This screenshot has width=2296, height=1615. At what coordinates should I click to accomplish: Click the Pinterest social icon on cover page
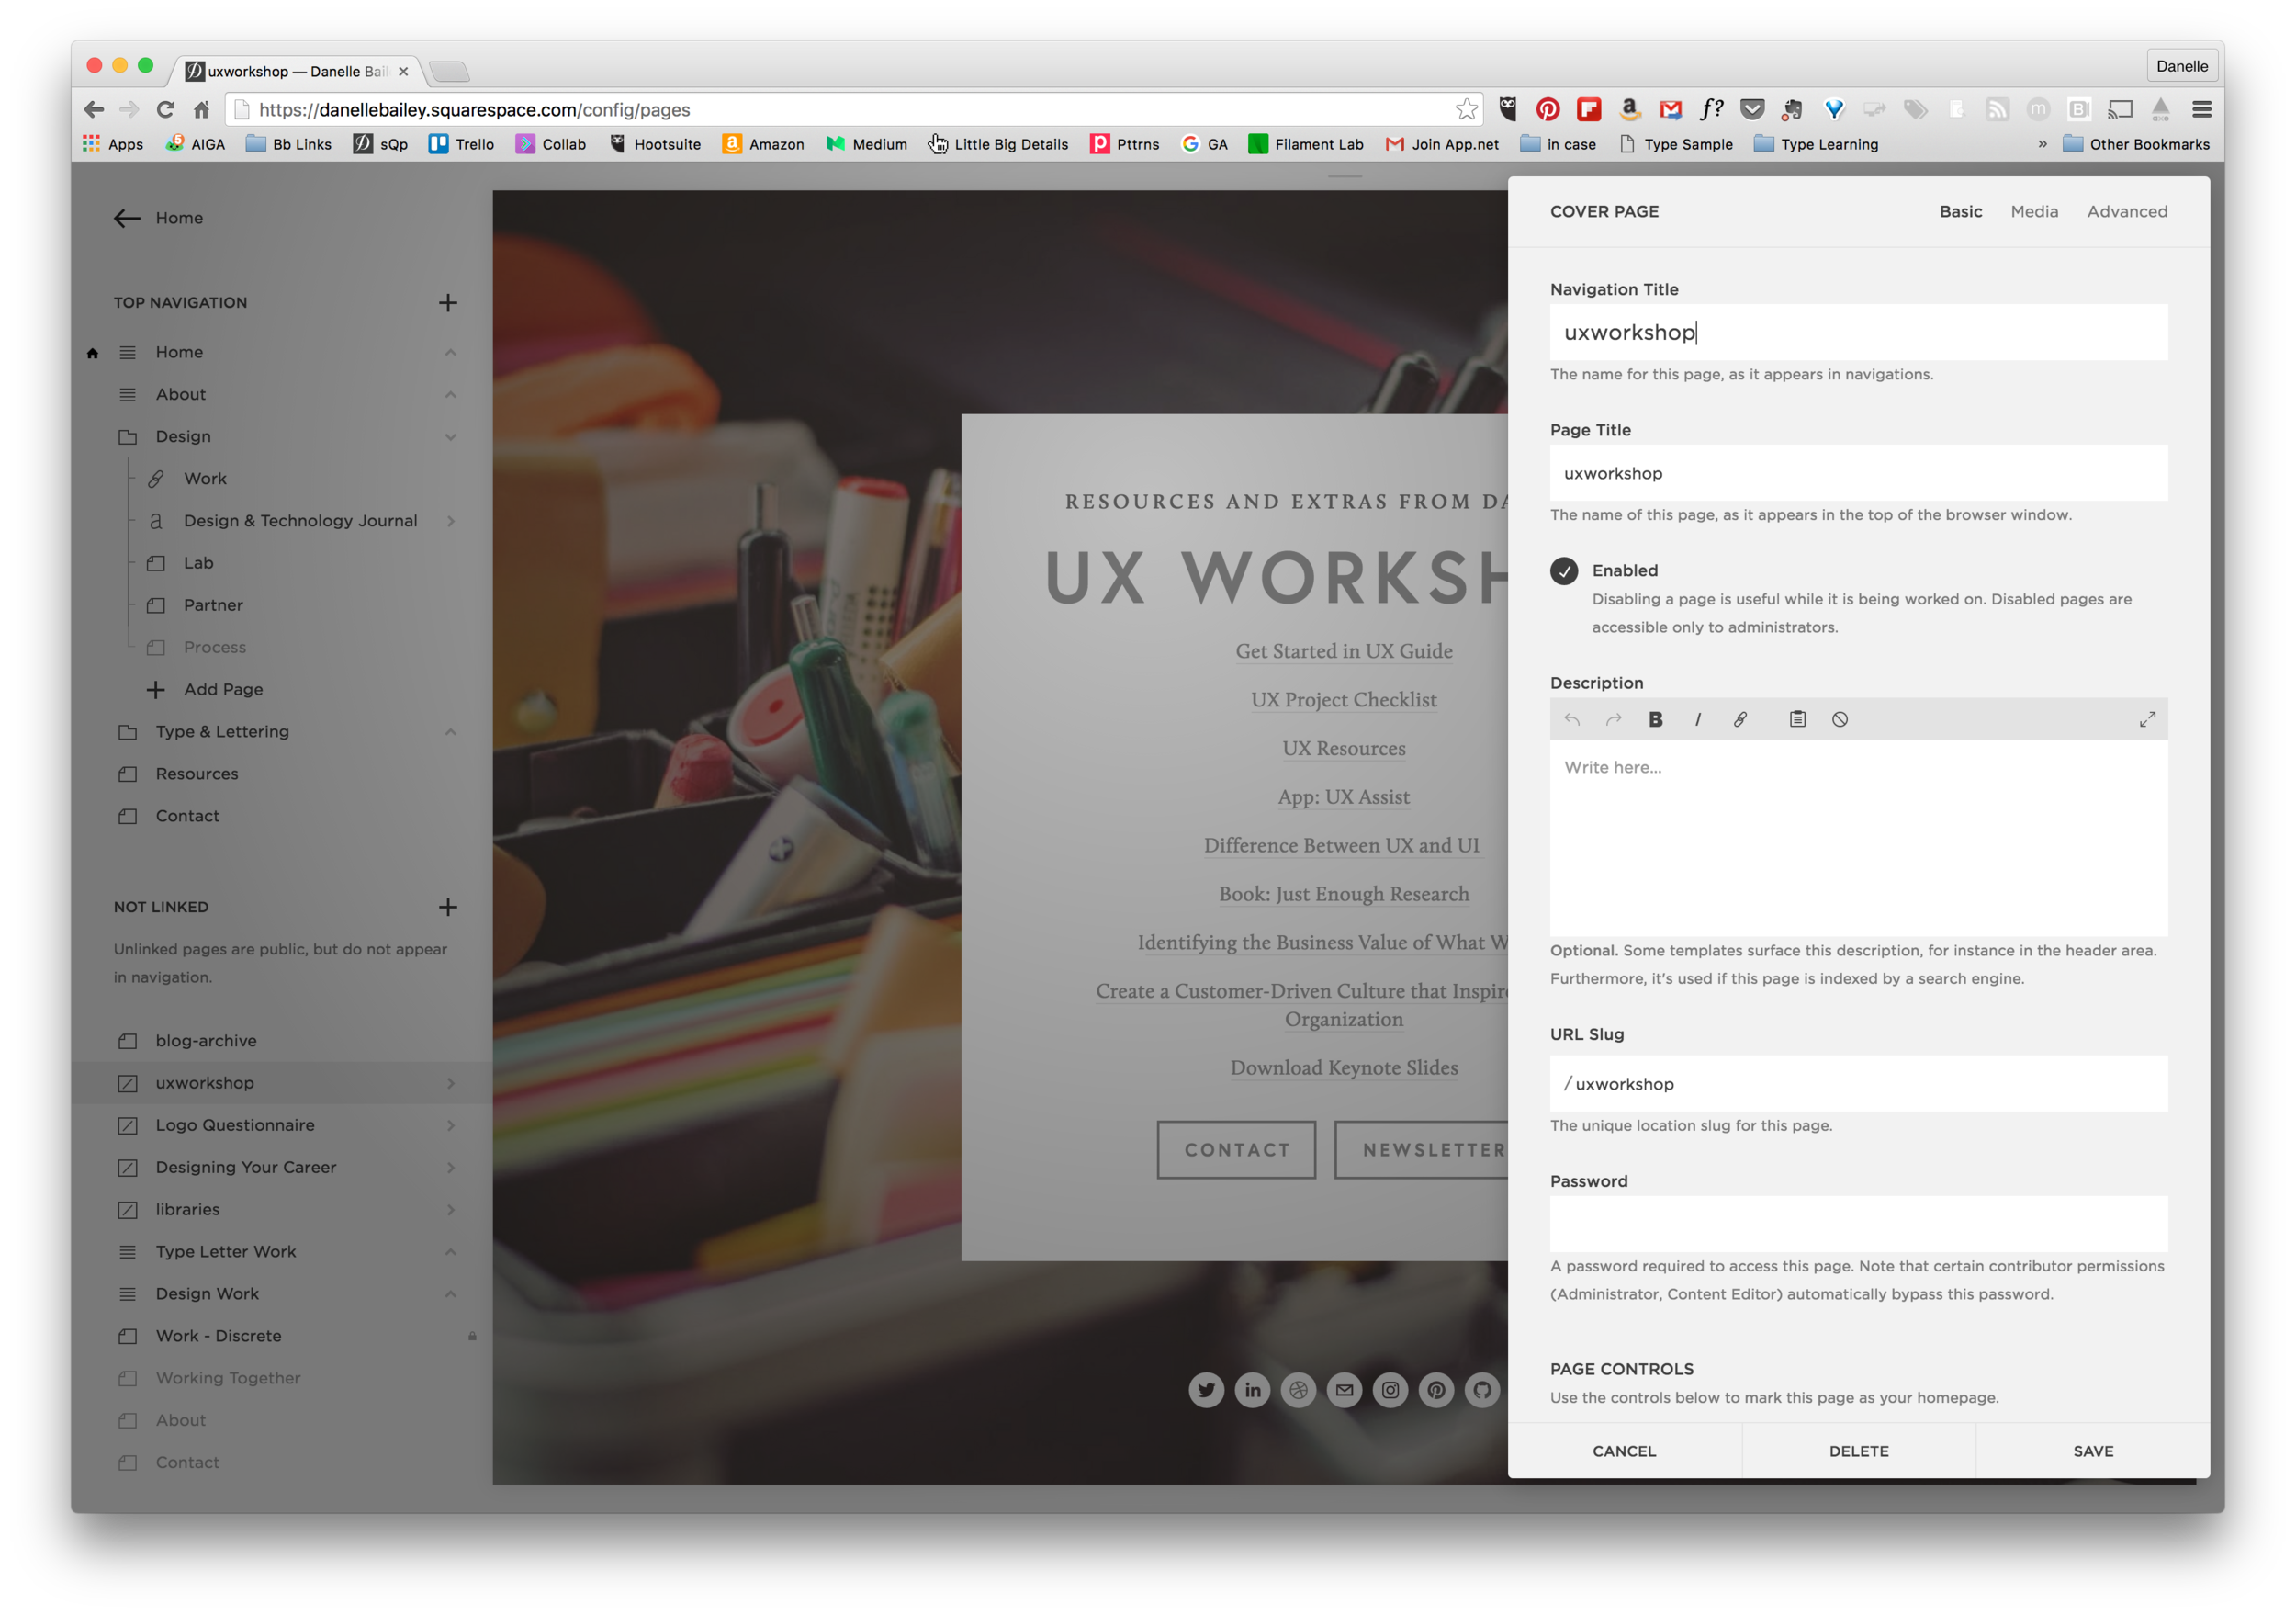click(x=1436, y=1389)
